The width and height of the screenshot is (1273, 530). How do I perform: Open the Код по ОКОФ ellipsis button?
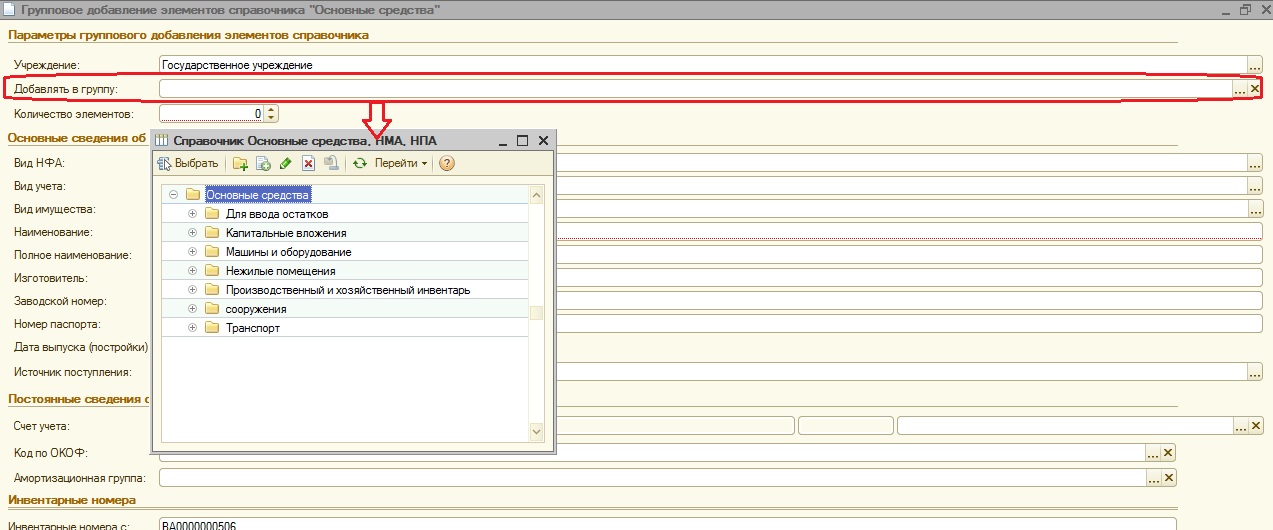(x=1152, y=453)
